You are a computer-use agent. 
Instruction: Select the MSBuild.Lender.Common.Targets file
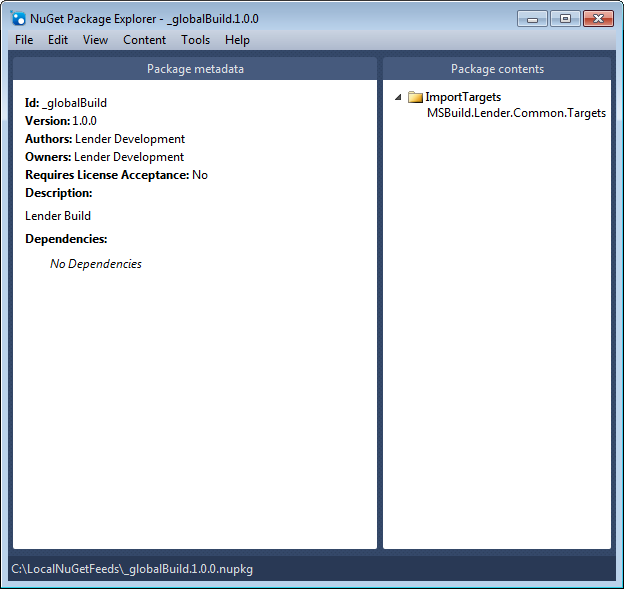coord(516,113)
